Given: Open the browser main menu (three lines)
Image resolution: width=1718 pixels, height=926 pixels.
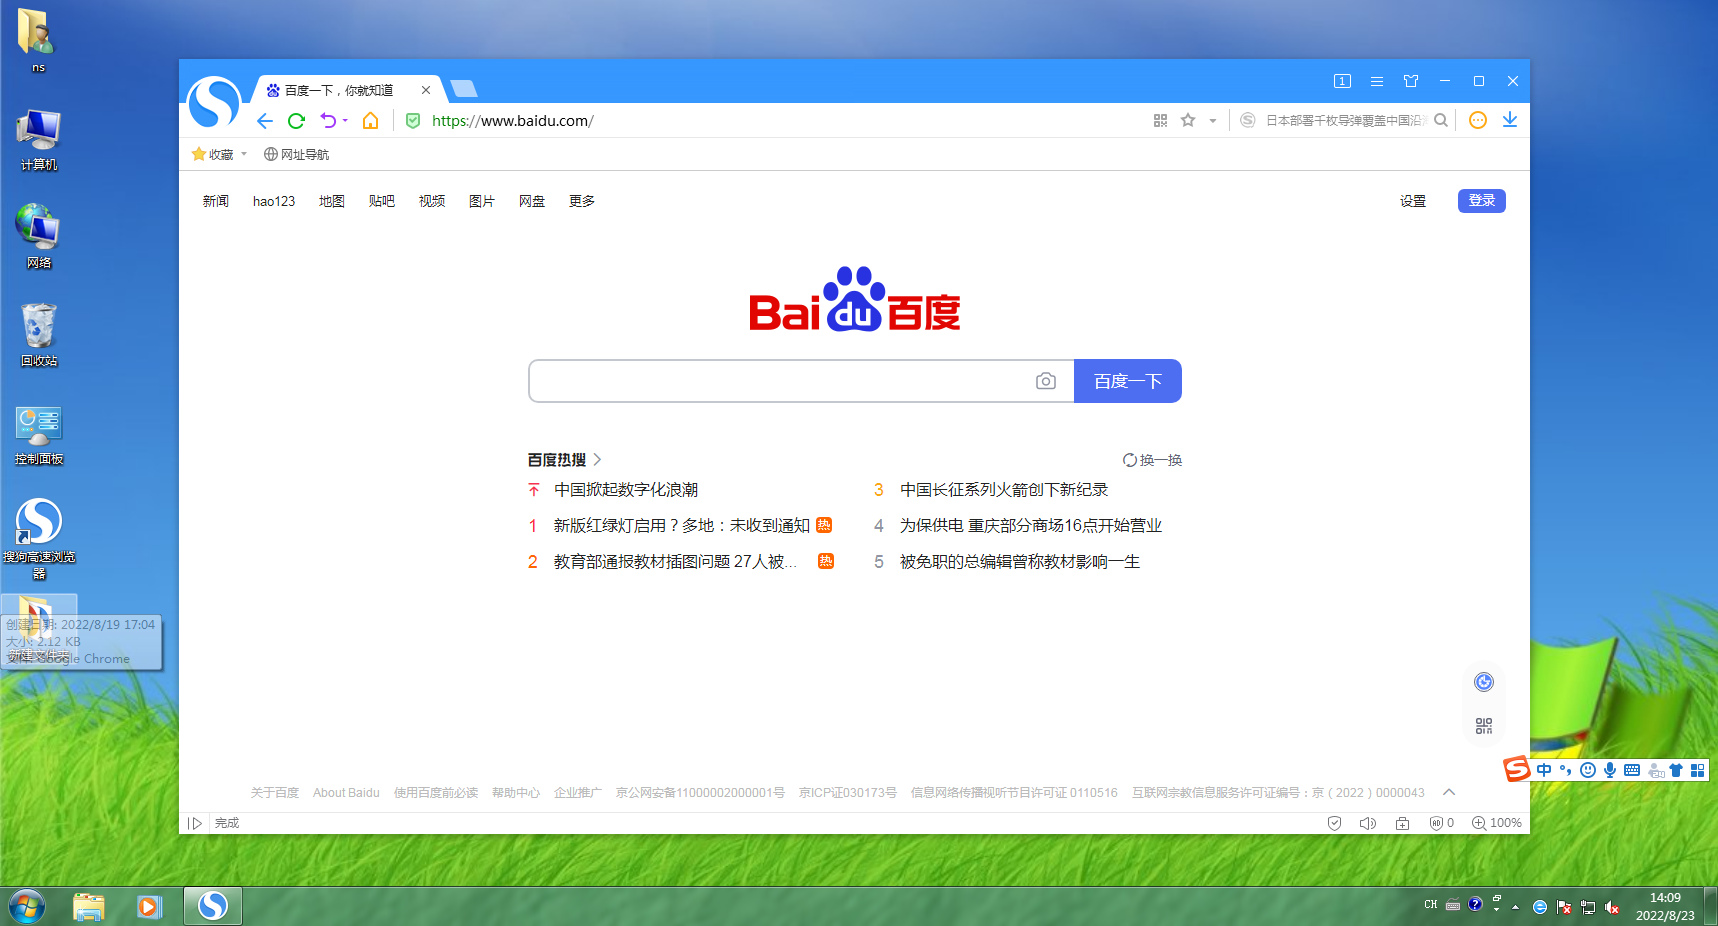Looking at the screenshot, I should point(1377,81).
